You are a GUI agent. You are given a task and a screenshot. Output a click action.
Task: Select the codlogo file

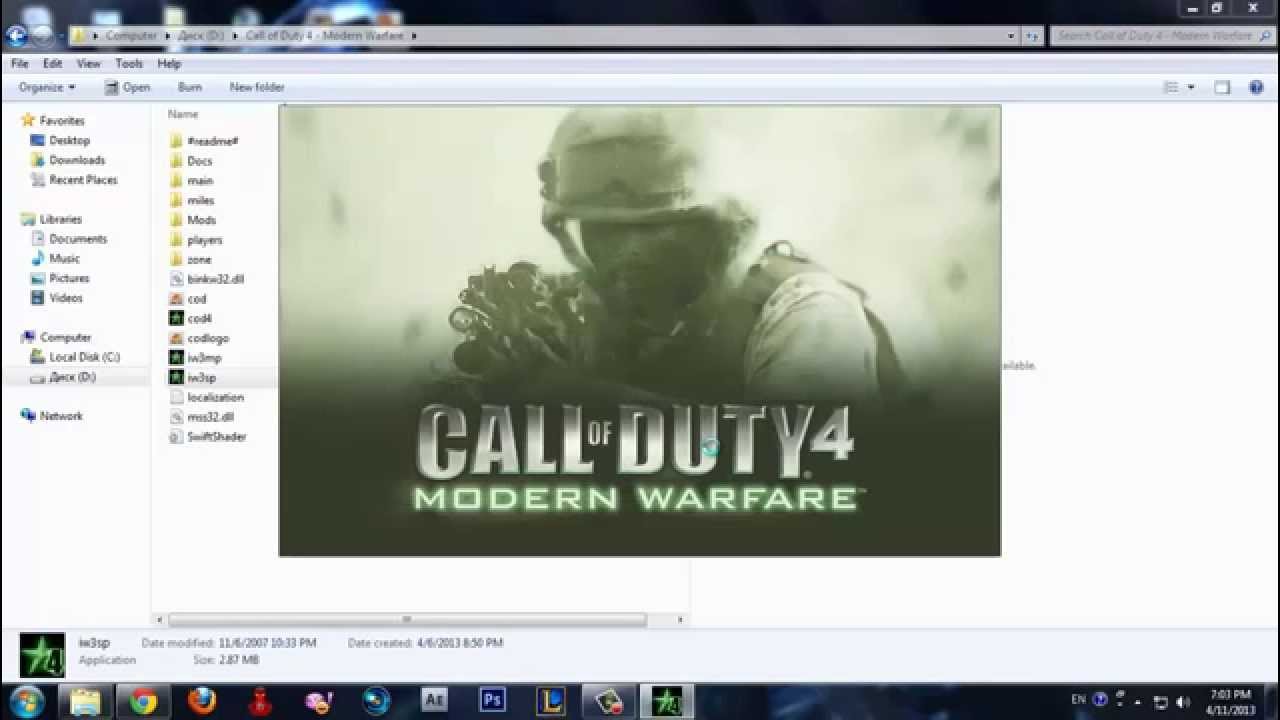pos(199,338)
